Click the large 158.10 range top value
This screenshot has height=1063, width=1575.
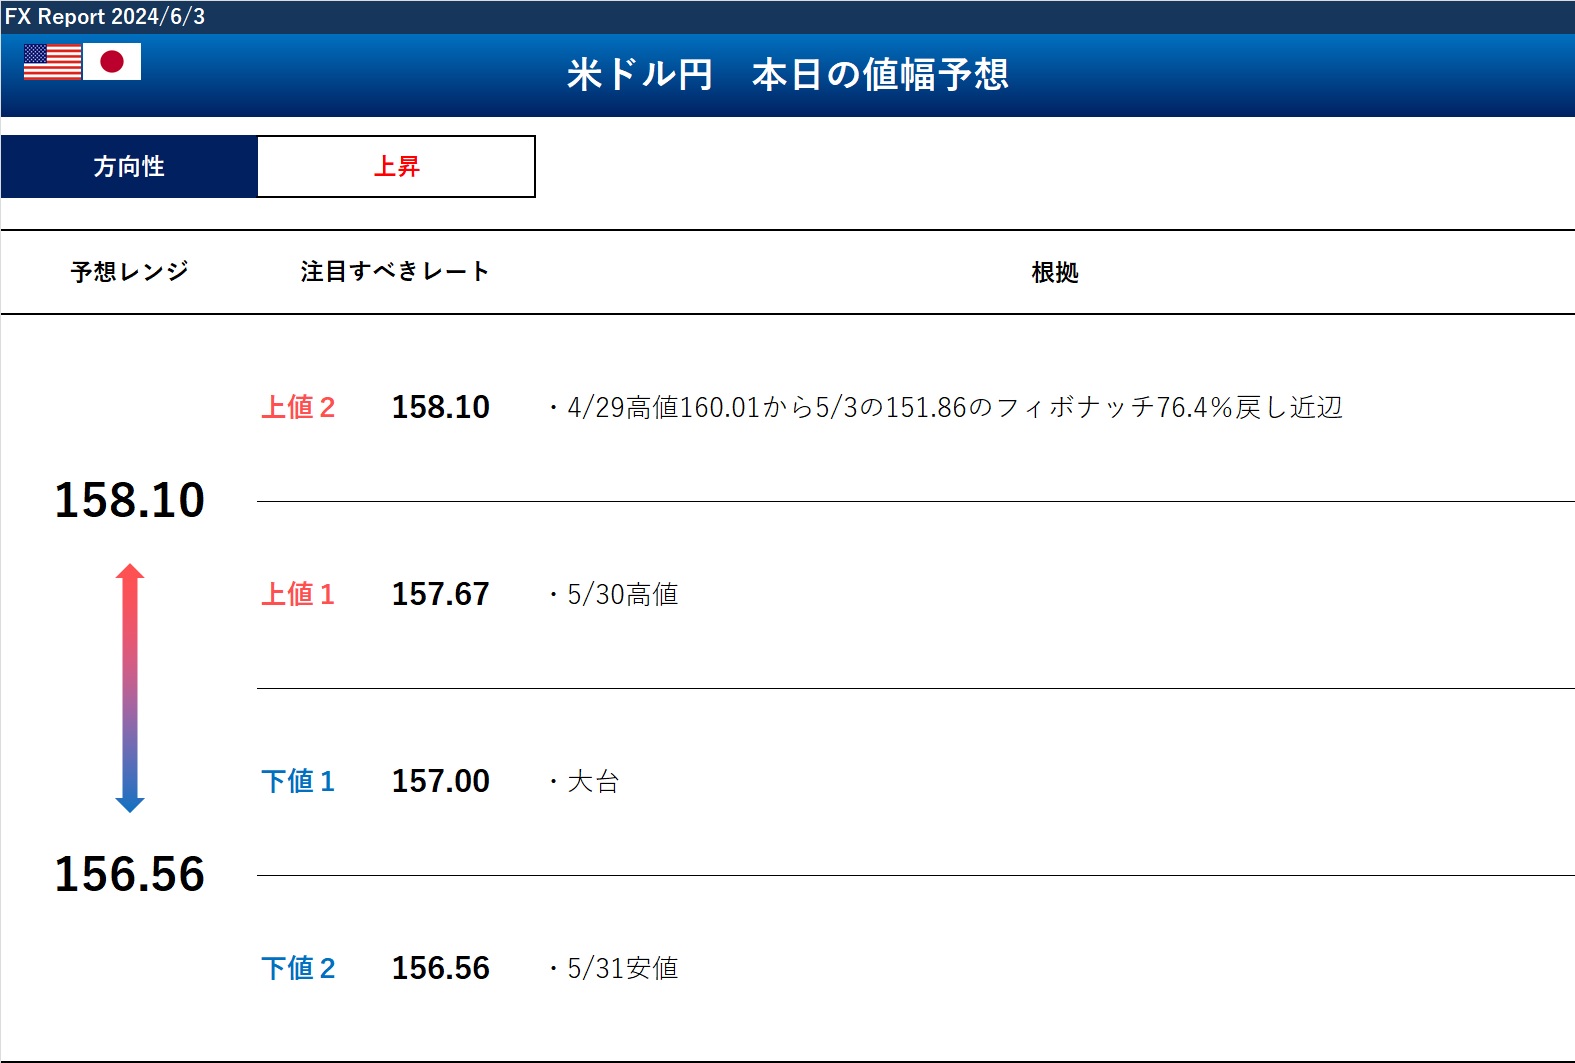(129, 500)
